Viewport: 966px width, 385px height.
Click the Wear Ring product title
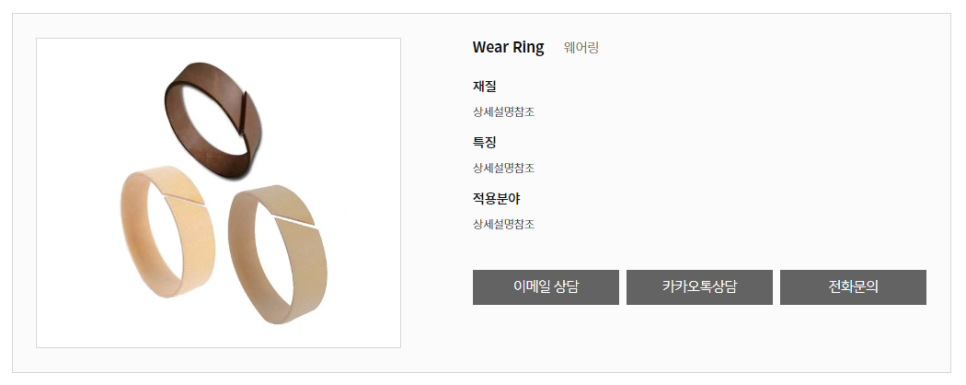pyautogui.click(x=508, y=47)
